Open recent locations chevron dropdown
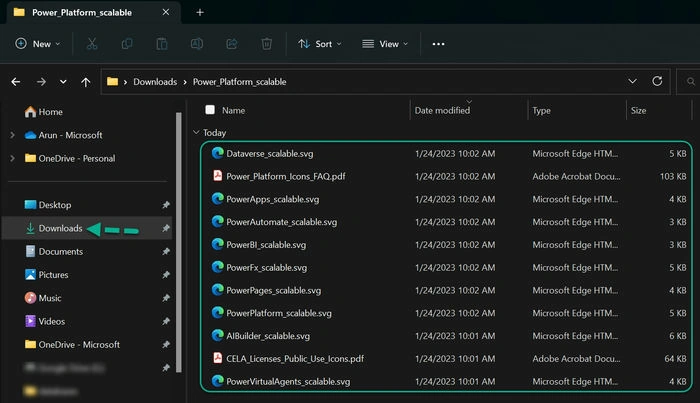Viewport: 700px width, 403px height. click(63, 82)
